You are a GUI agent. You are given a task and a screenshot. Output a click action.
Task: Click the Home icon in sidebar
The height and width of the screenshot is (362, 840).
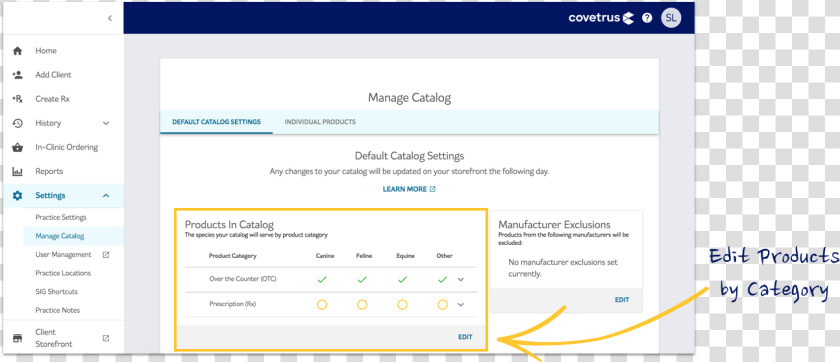(x=18, y=51)
